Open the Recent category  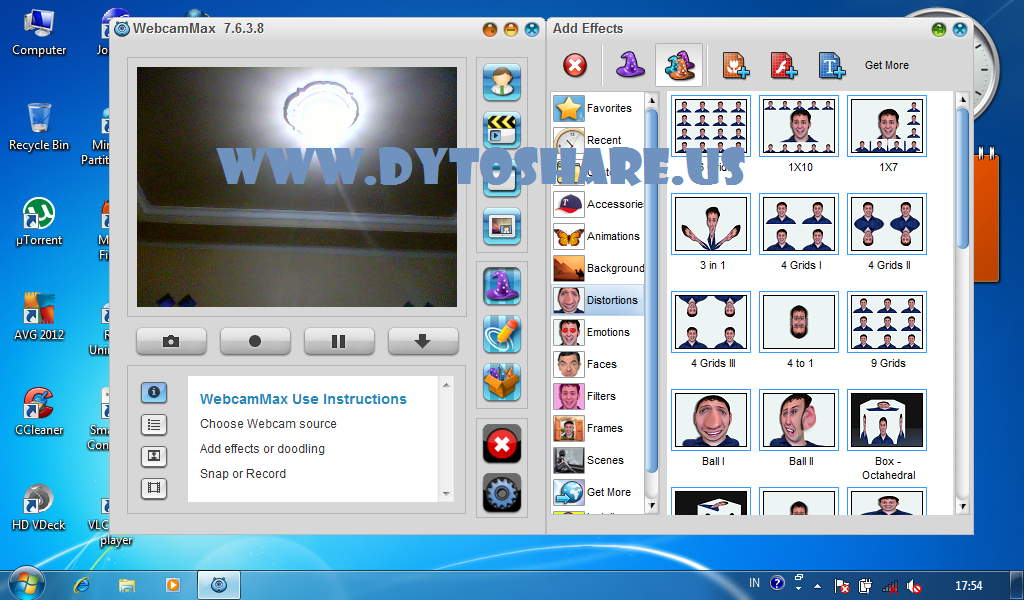(598, 140)
